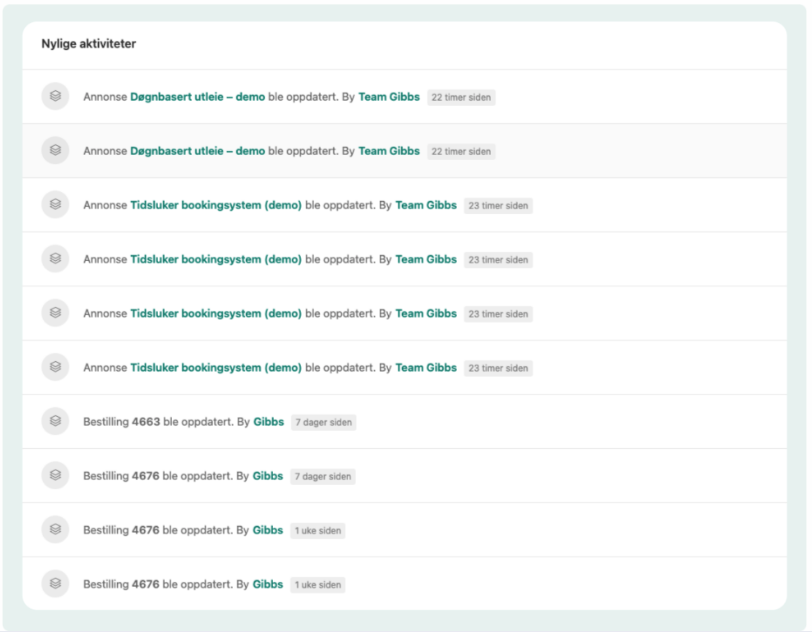The width and height of the screenshot is (812, 634).
Task: Click the layers icon in the highlighted second row
Action: click(55, 151)
